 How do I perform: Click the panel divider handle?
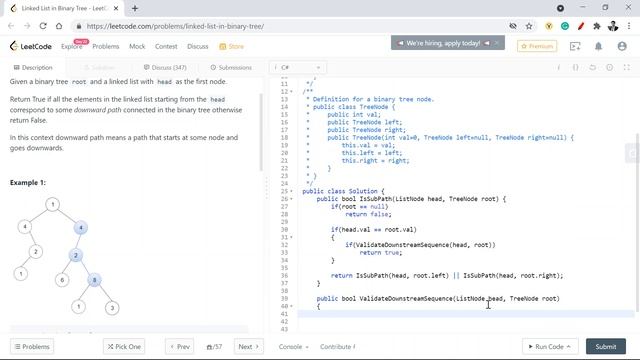(x=267, y=188)
